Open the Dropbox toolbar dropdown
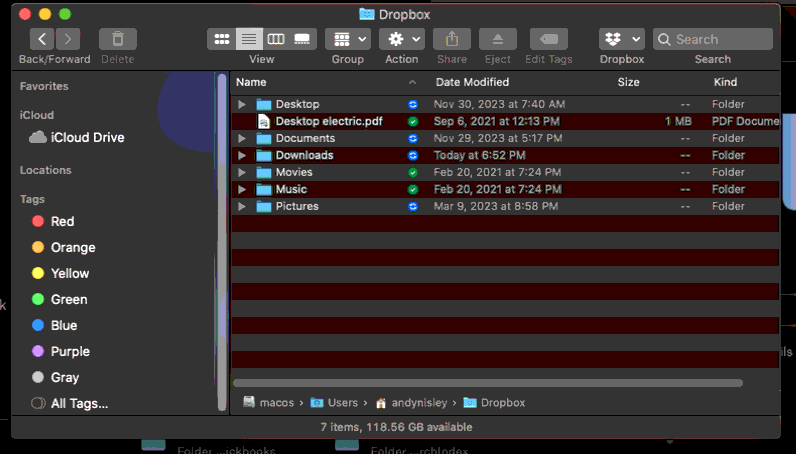This screenshot has height=454, width=796. [x=622, y=39]
